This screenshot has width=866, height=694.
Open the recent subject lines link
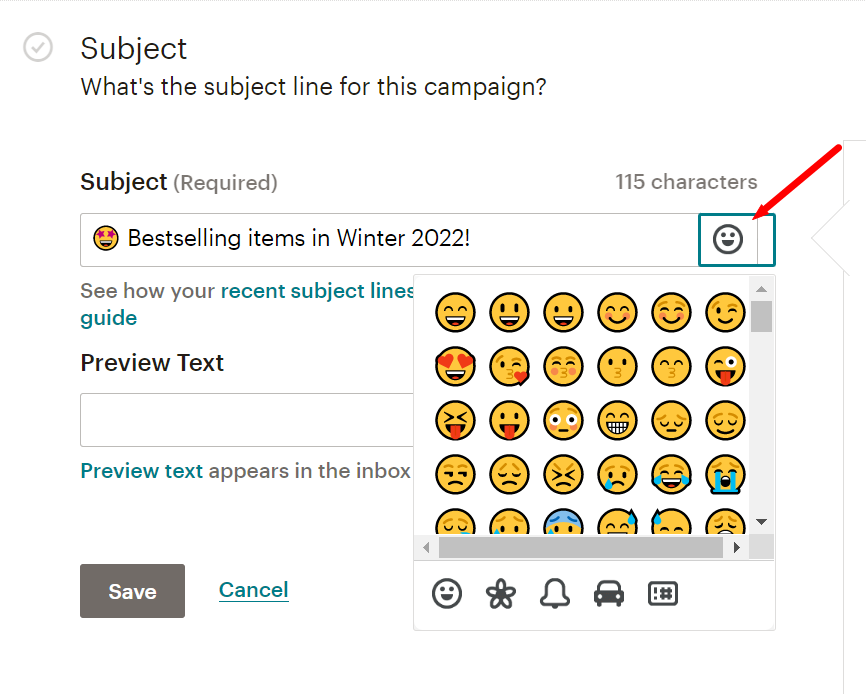click(x=317, y=291)
